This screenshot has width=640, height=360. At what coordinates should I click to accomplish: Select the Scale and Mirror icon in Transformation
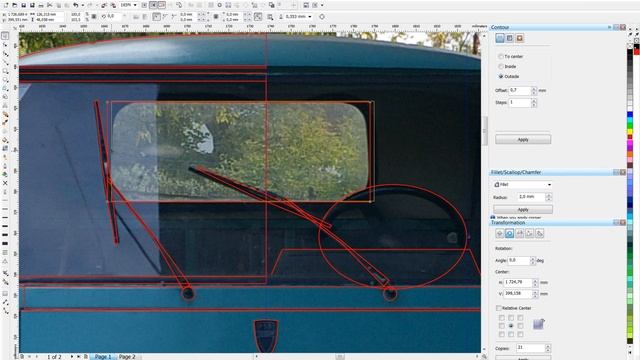(x=520, y=233)
